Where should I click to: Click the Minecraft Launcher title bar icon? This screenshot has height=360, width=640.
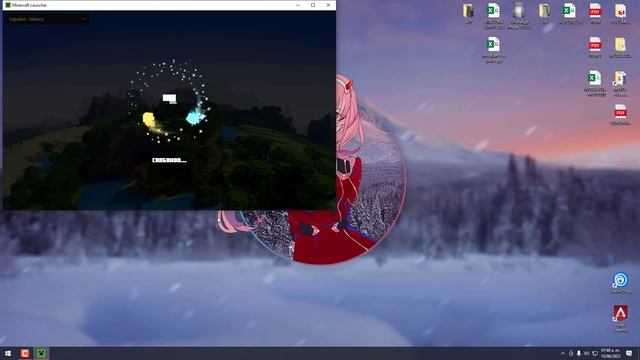(8, 5)
